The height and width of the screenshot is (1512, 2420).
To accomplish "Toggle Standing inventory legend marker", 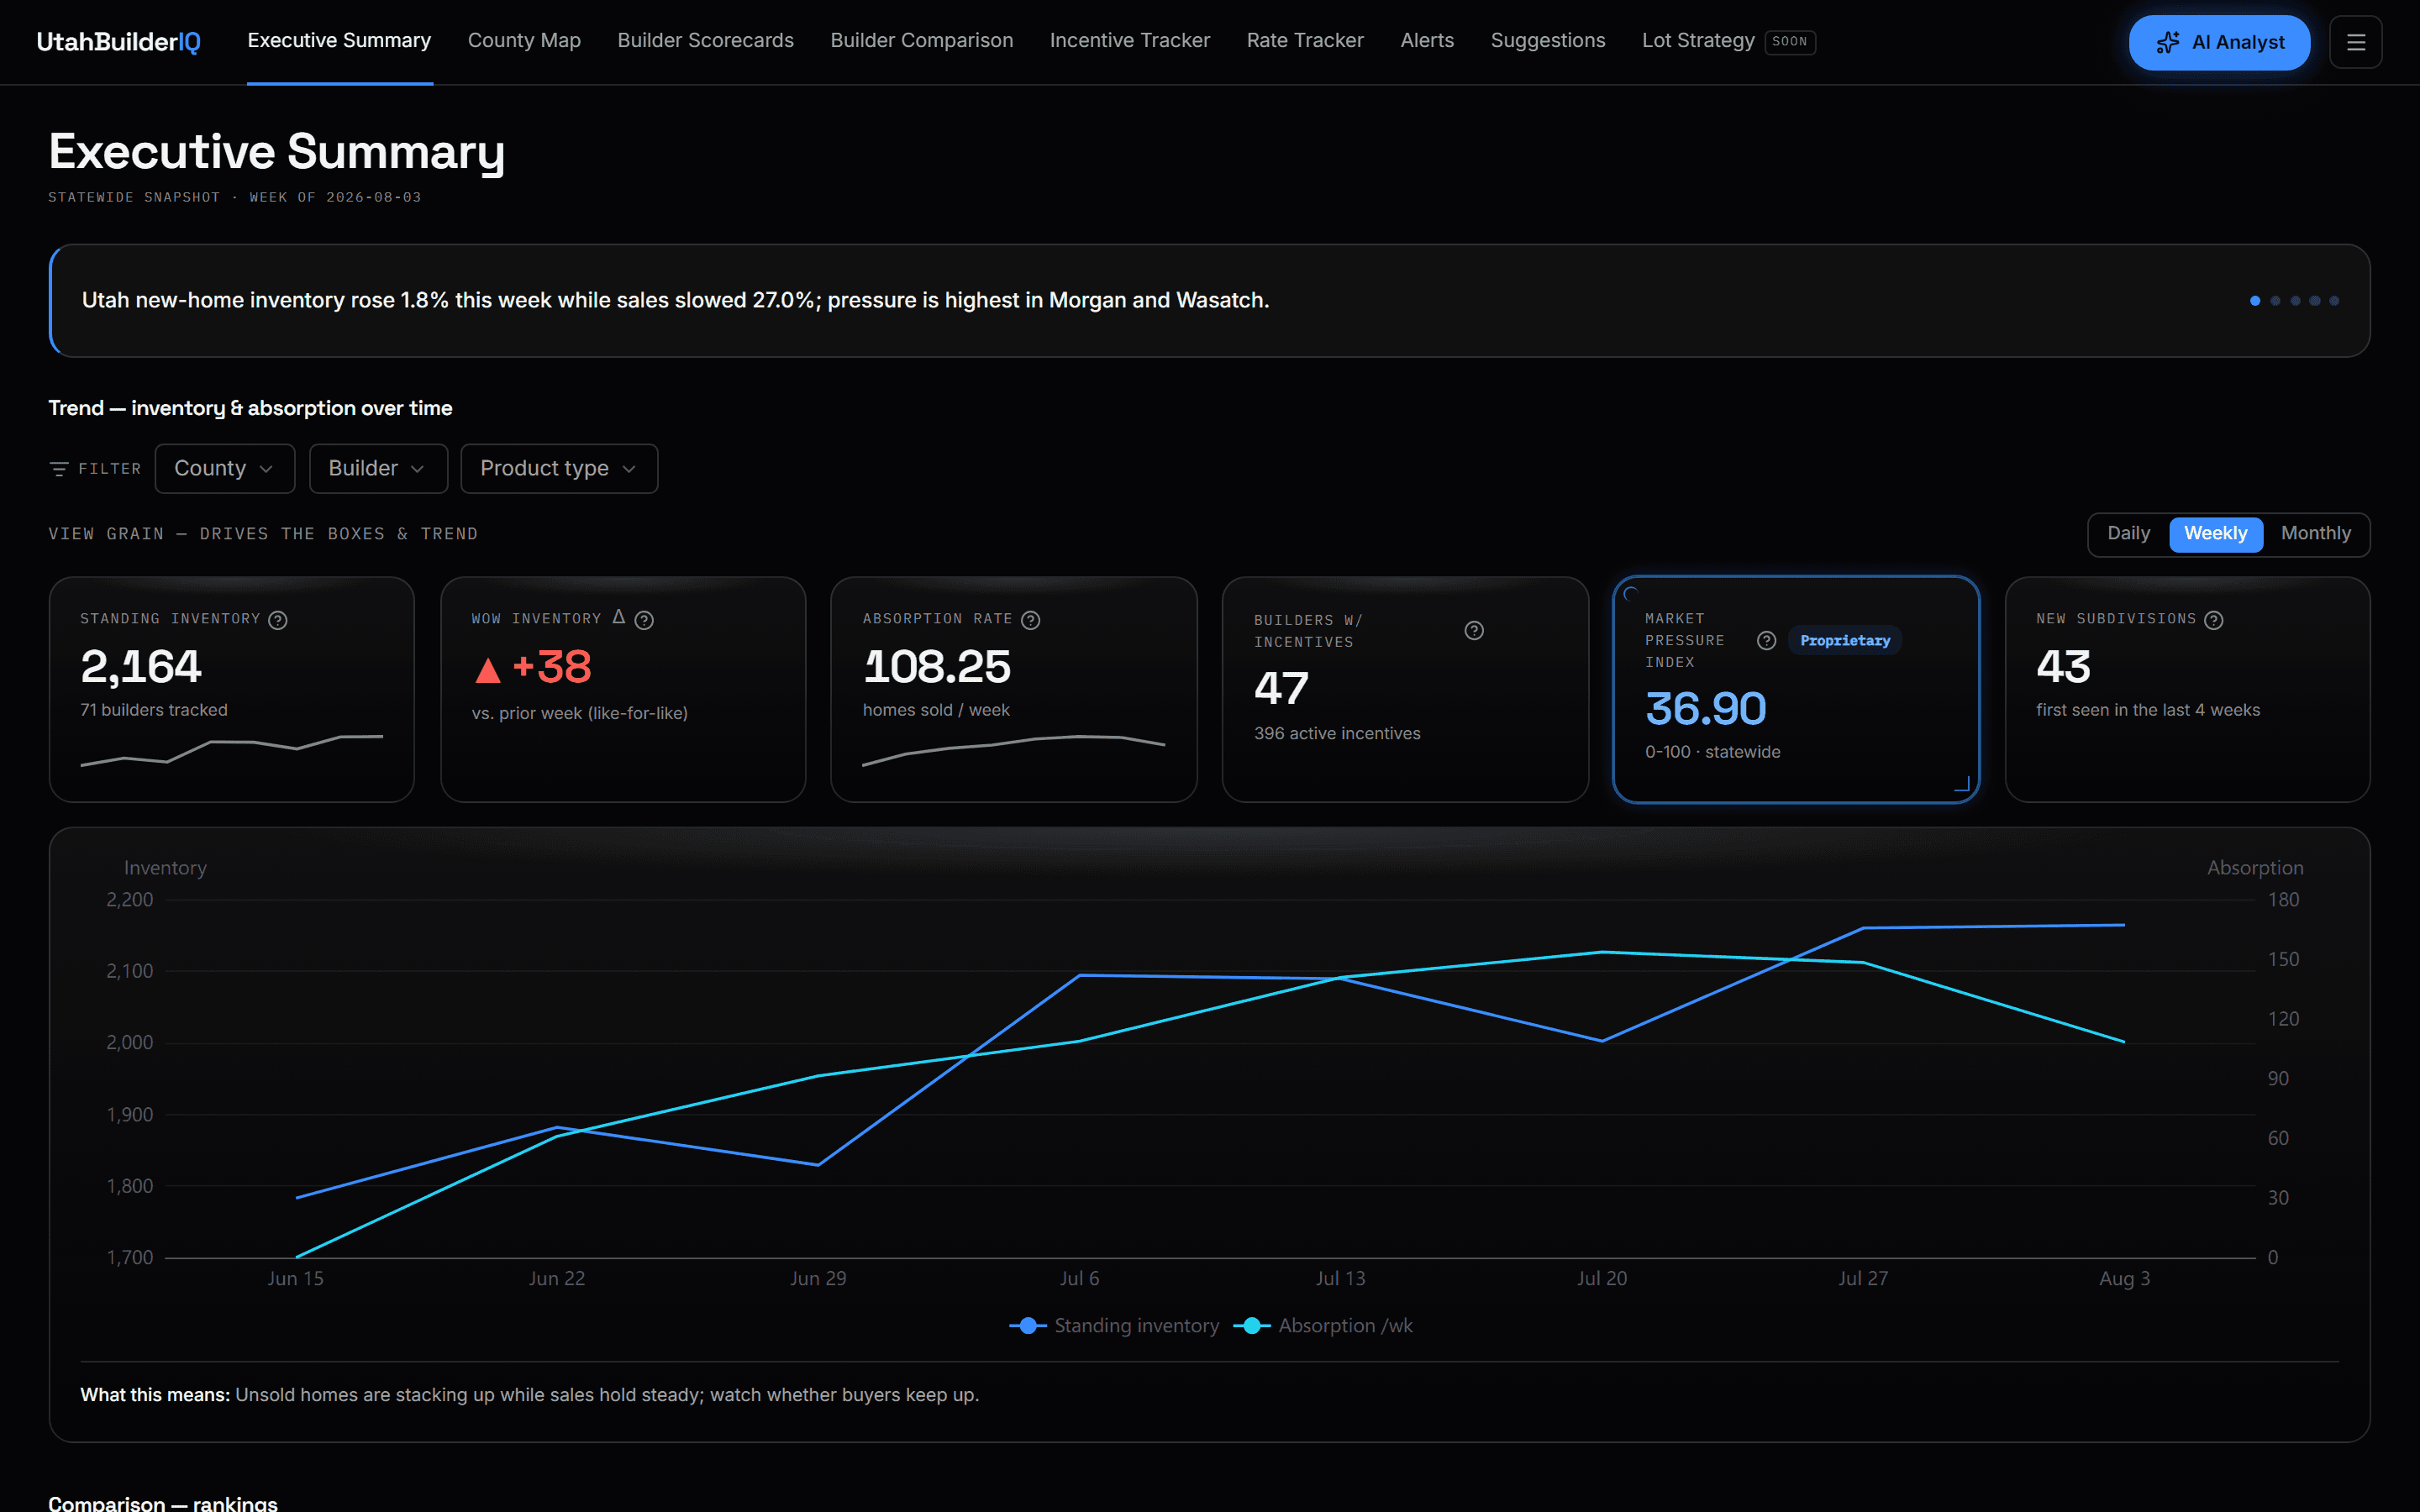I will [1028, 1325].
